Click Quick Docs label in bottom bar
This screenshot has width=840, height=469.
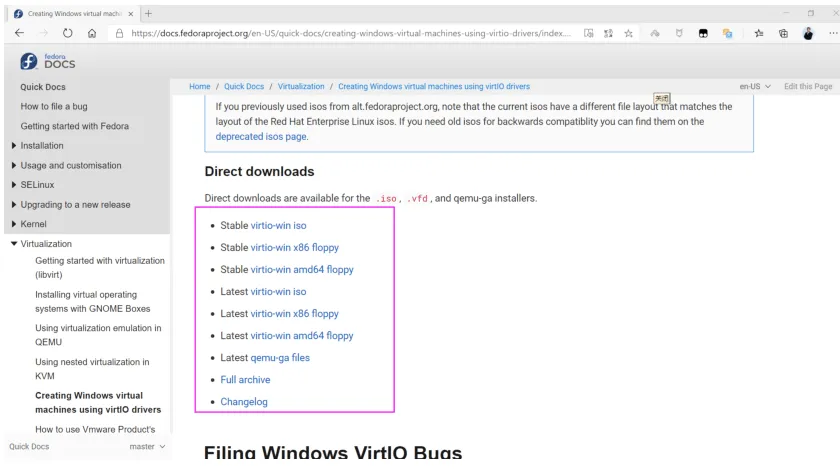click(29, 446)
